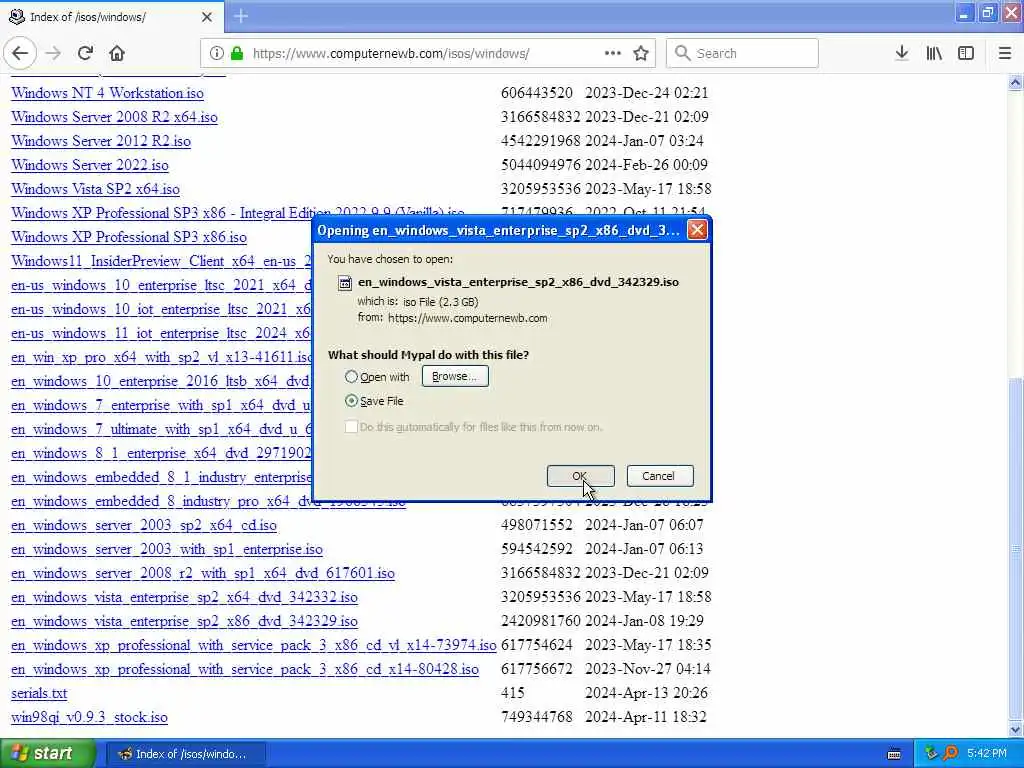Close the Index of /isos/windows/ tab

click(x=207, y=17)
